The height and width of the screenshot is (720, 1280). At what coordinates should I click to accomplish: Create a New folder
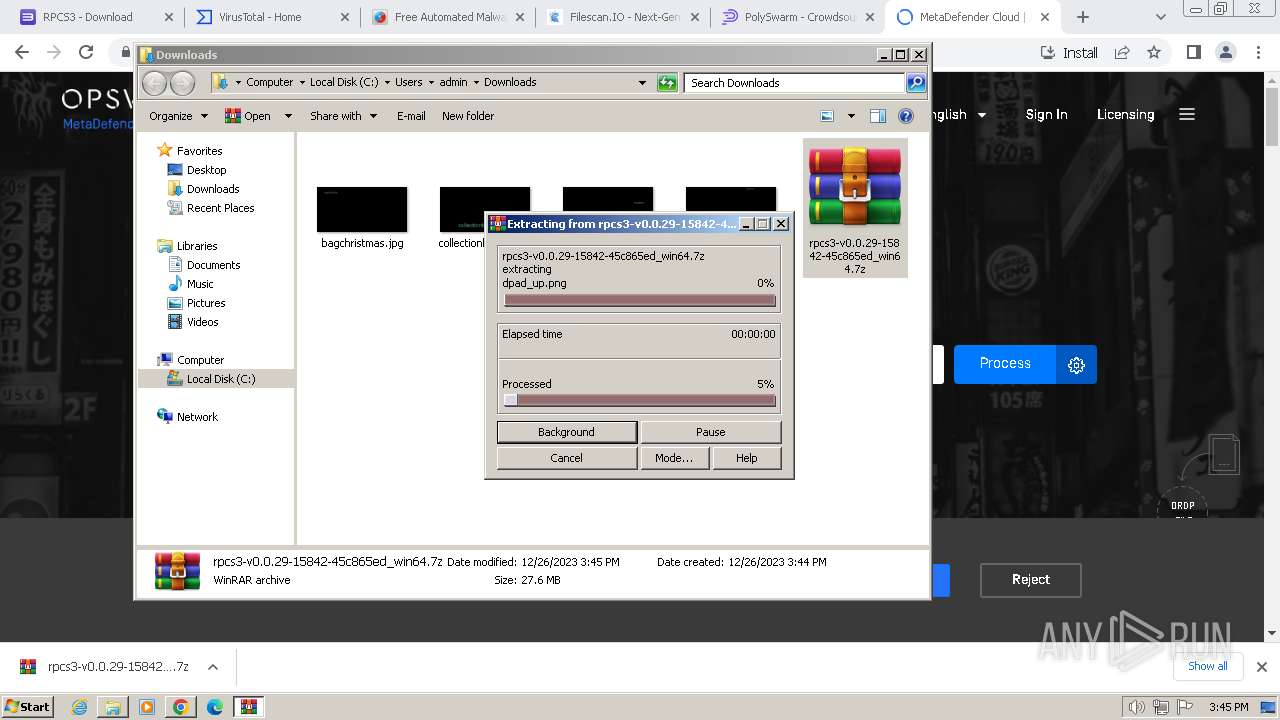tap(468, 116)
